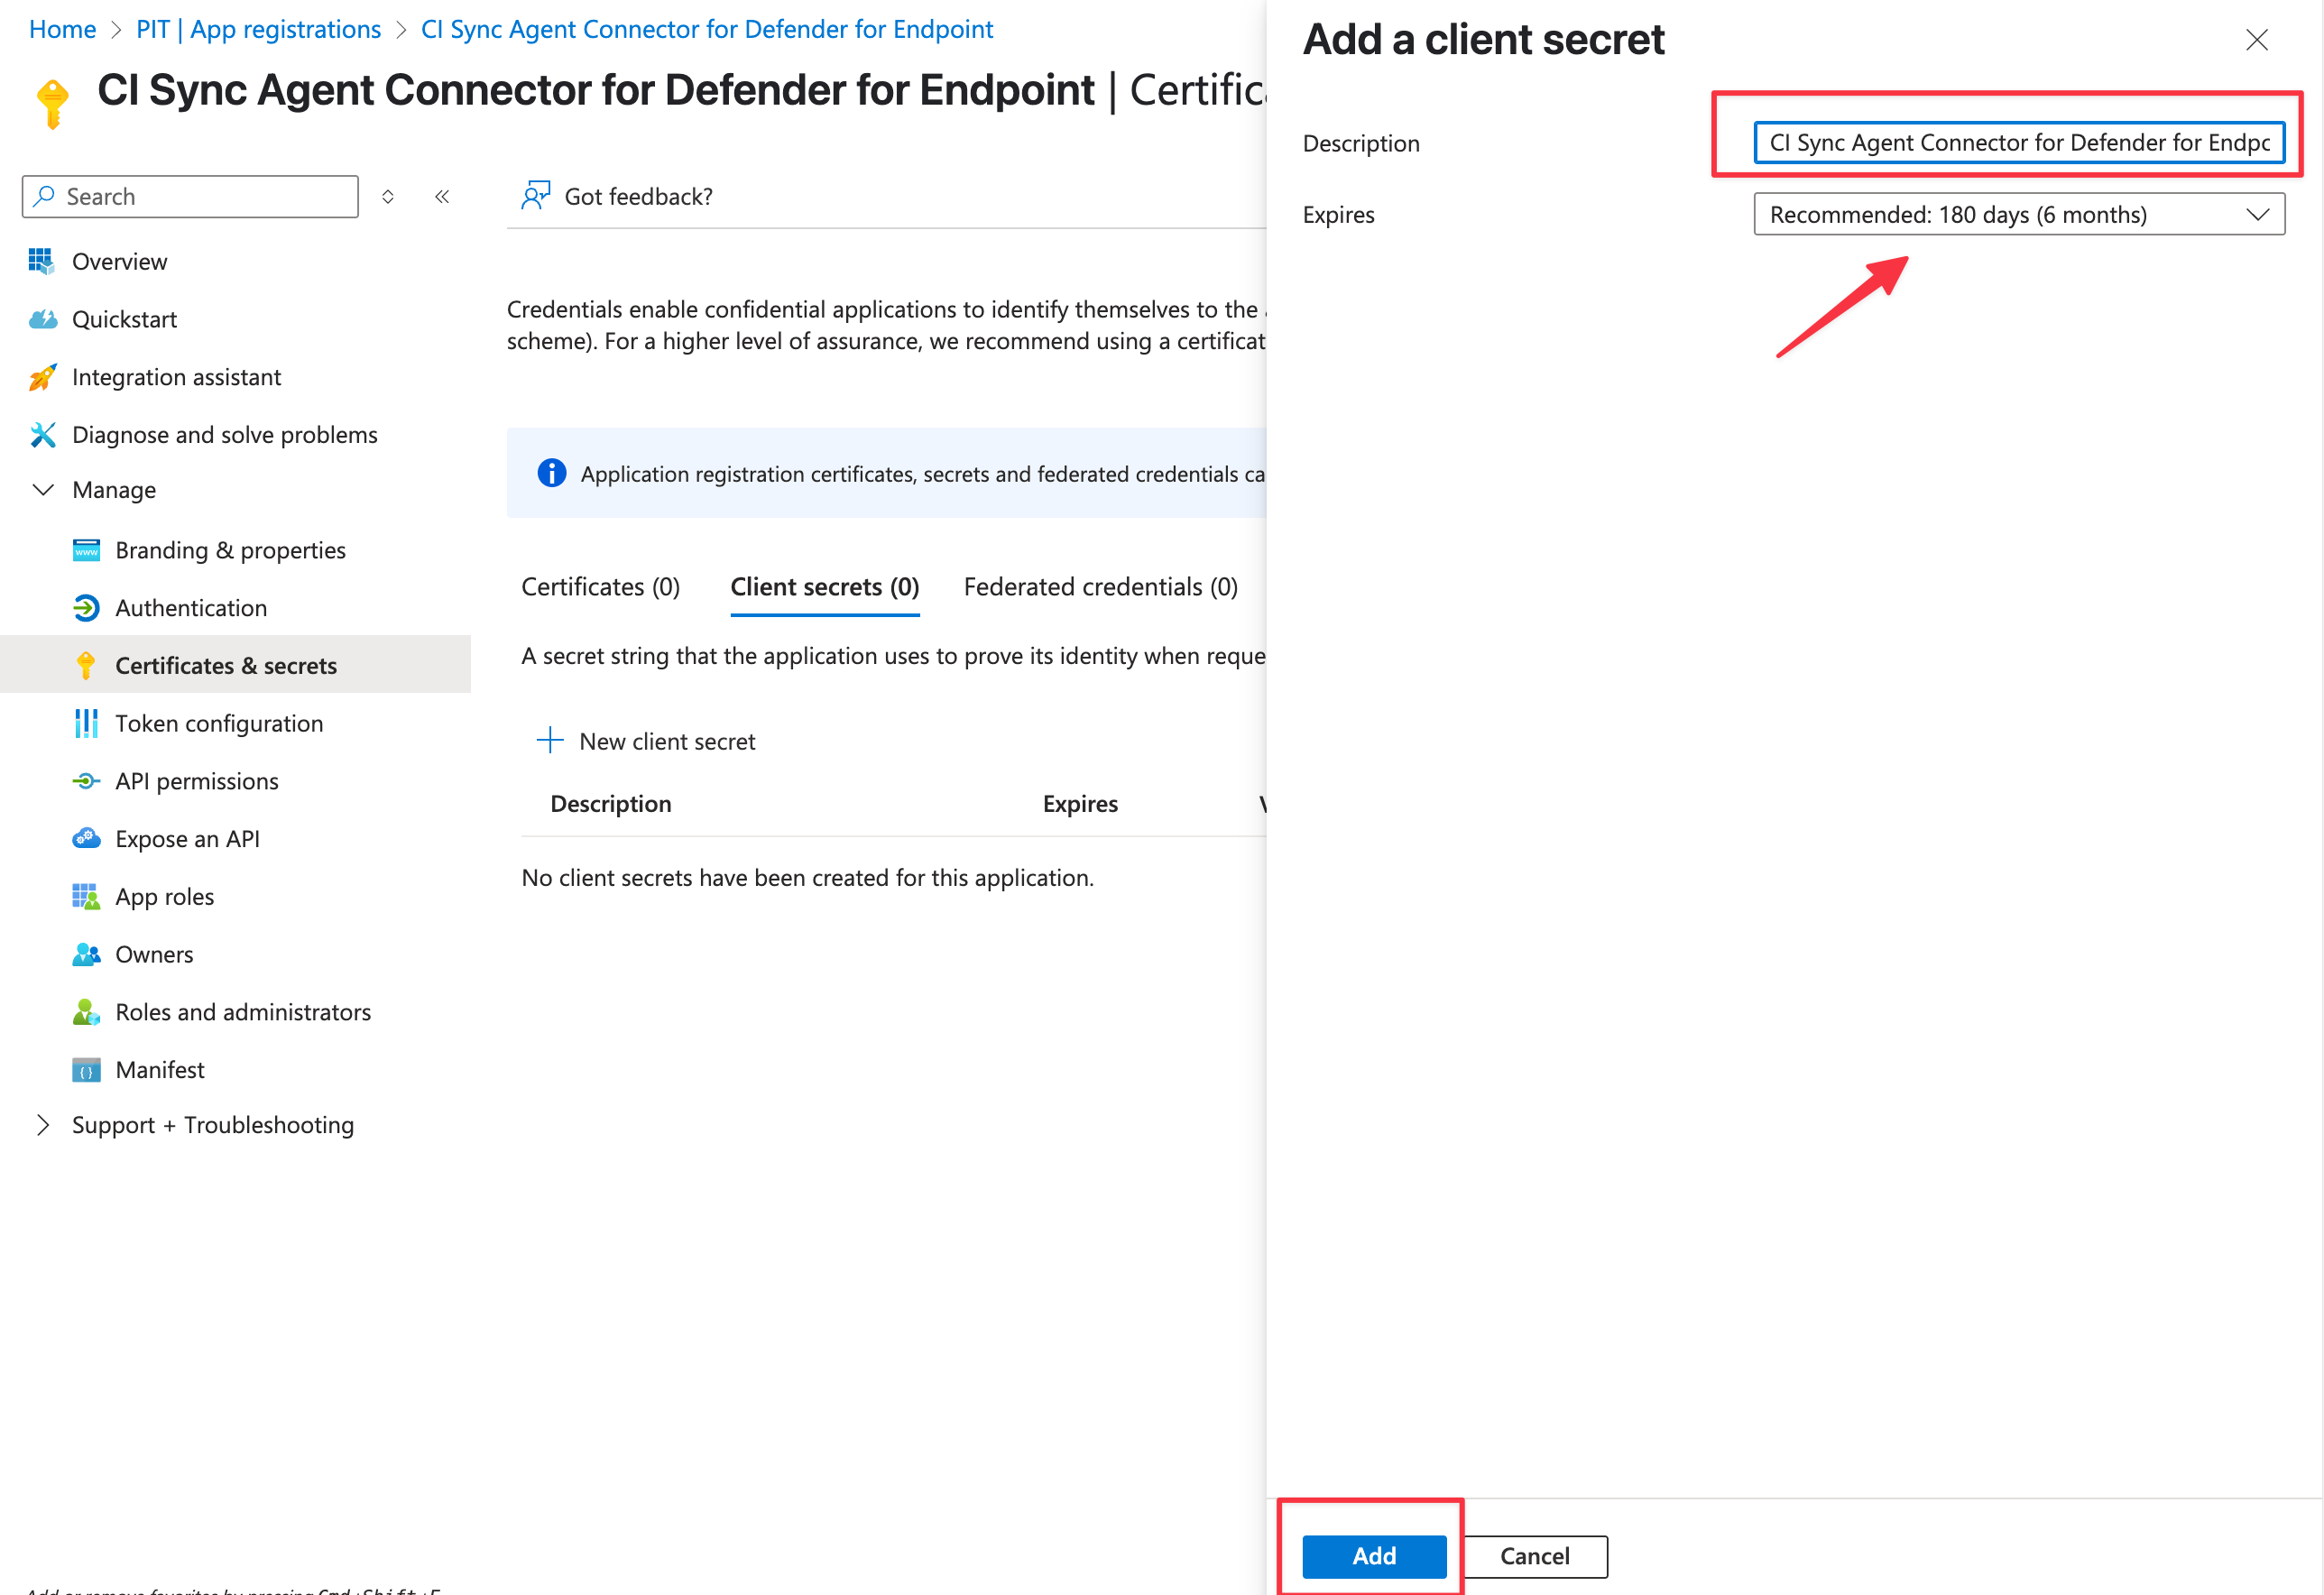
Task: Select the Client secrets (0) tab
Action: tap(824, 587)
